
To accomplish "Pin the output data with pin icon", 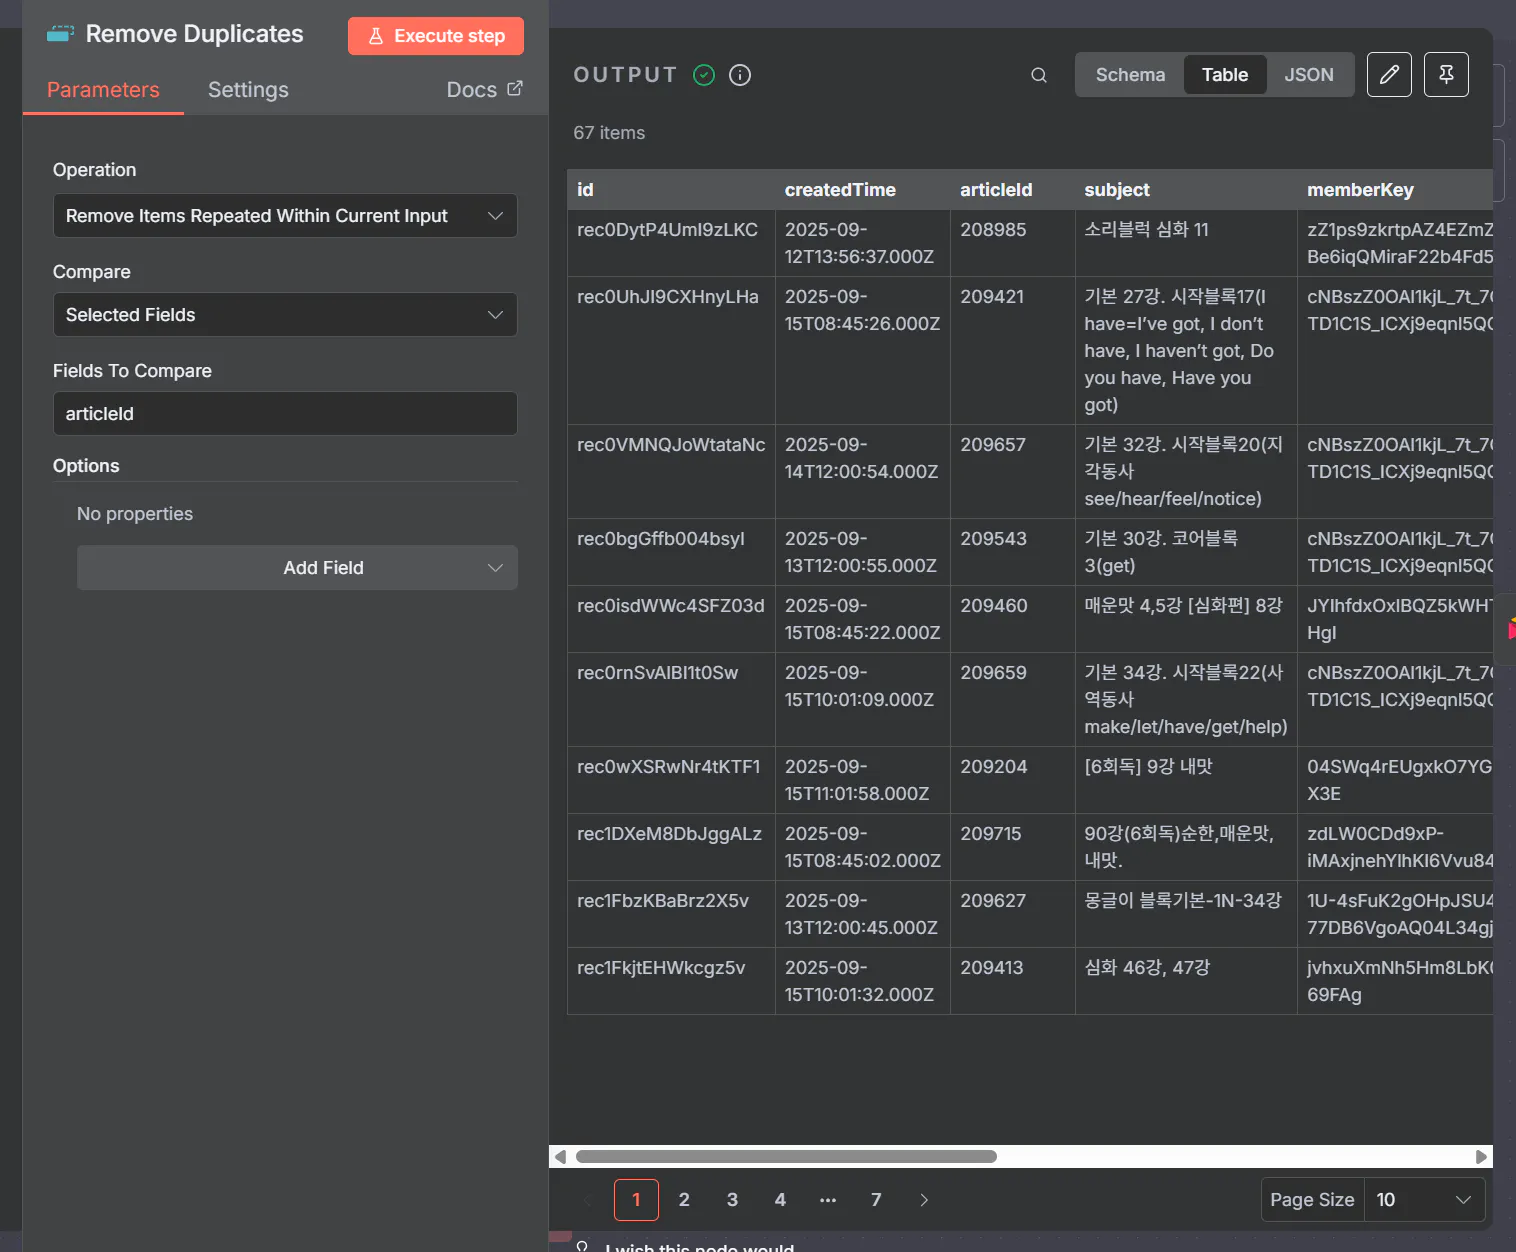I will tap(1446, 75).
